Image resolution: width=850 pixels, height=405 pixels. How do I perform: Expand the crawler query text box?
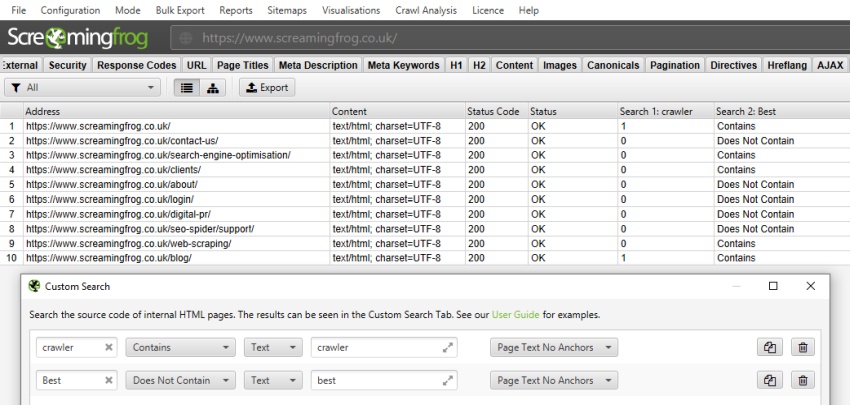click(x=447, y=348)
